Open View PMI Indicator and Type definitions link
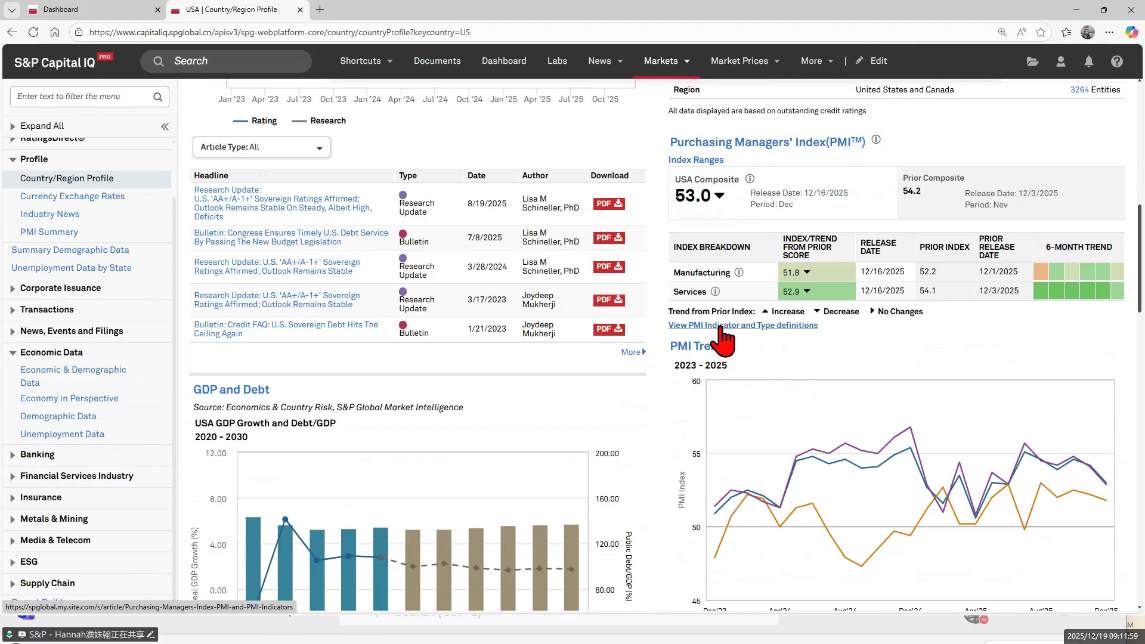Screen dimensions: 1145x644 (x=742, y=325)
